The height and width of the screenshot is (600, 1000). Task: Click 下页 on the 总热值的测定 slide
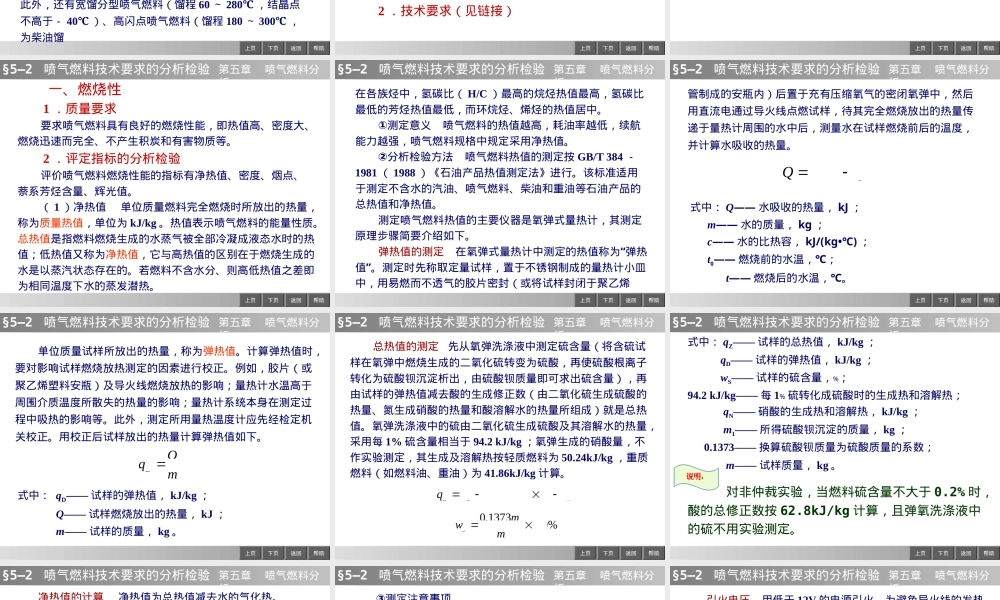[608, 553]
